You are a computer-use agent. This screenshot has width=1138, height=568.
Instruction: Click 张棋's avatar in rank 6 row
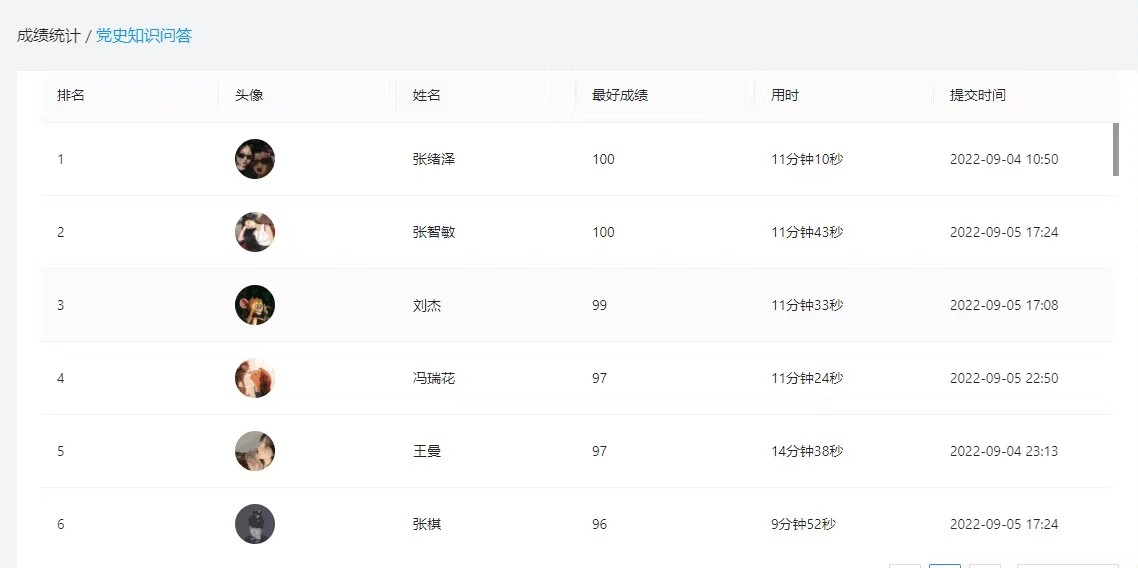point(255,524)
